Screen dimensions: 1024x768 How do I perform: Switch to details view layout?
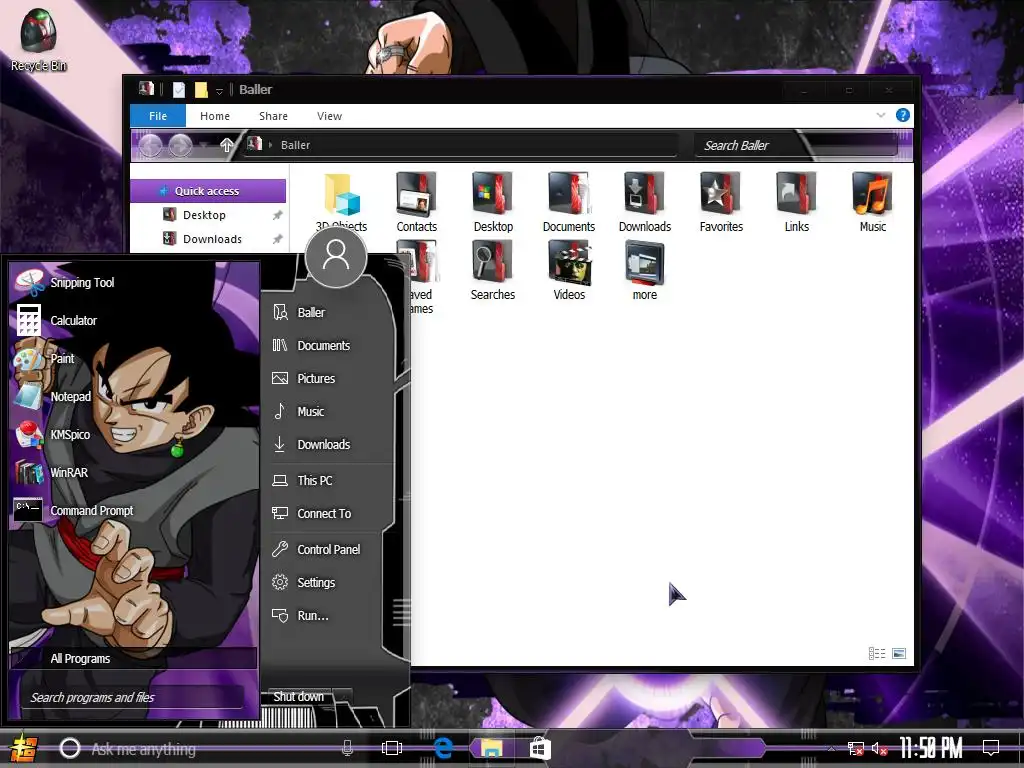[876, 653]
